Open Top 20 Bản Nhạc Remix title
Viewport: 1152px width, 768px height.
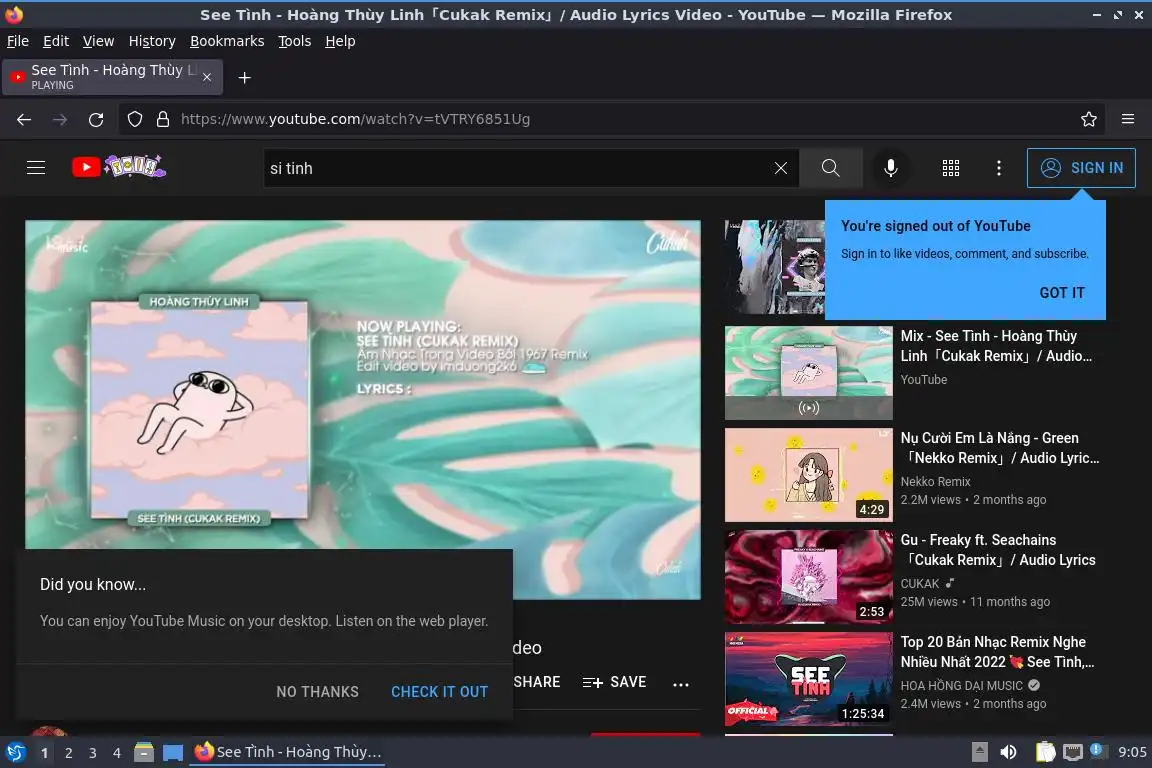point(997,652)
